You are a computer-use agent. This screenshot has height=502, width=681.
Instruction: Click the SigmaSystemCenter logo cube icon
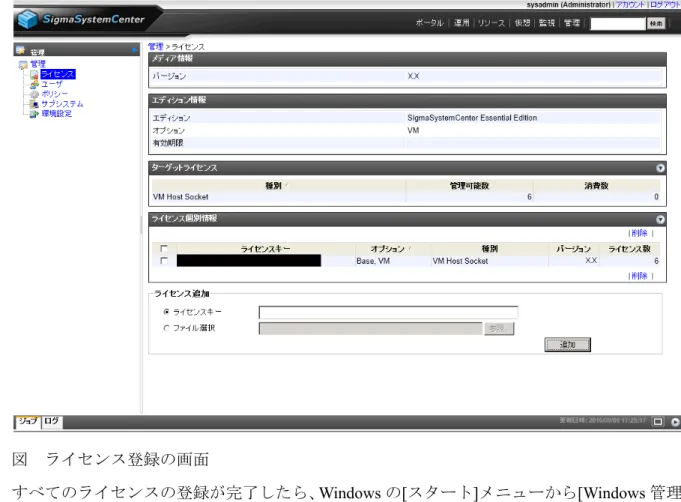coord(27,20)
